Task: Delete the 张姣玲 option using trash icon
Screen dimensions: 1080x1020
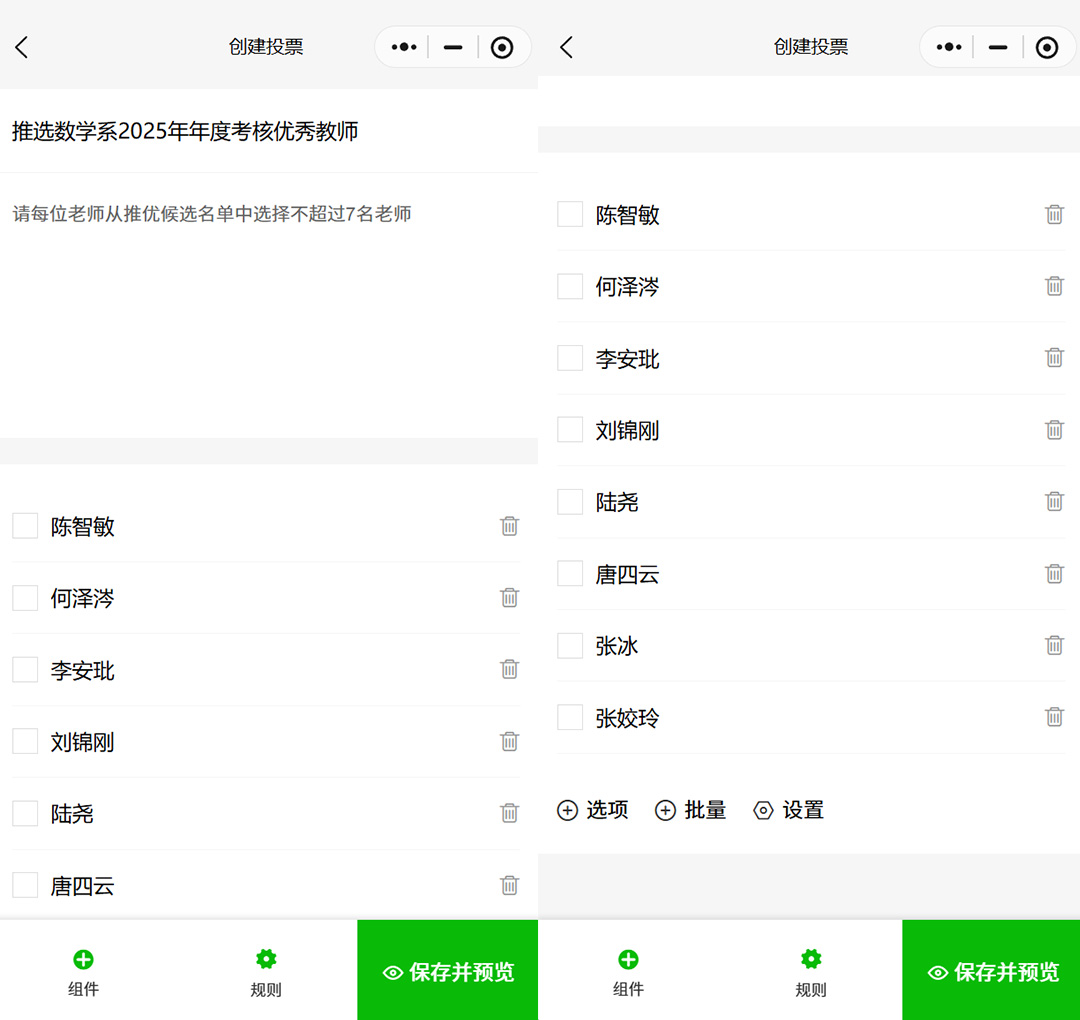Action: (1055, 717)
